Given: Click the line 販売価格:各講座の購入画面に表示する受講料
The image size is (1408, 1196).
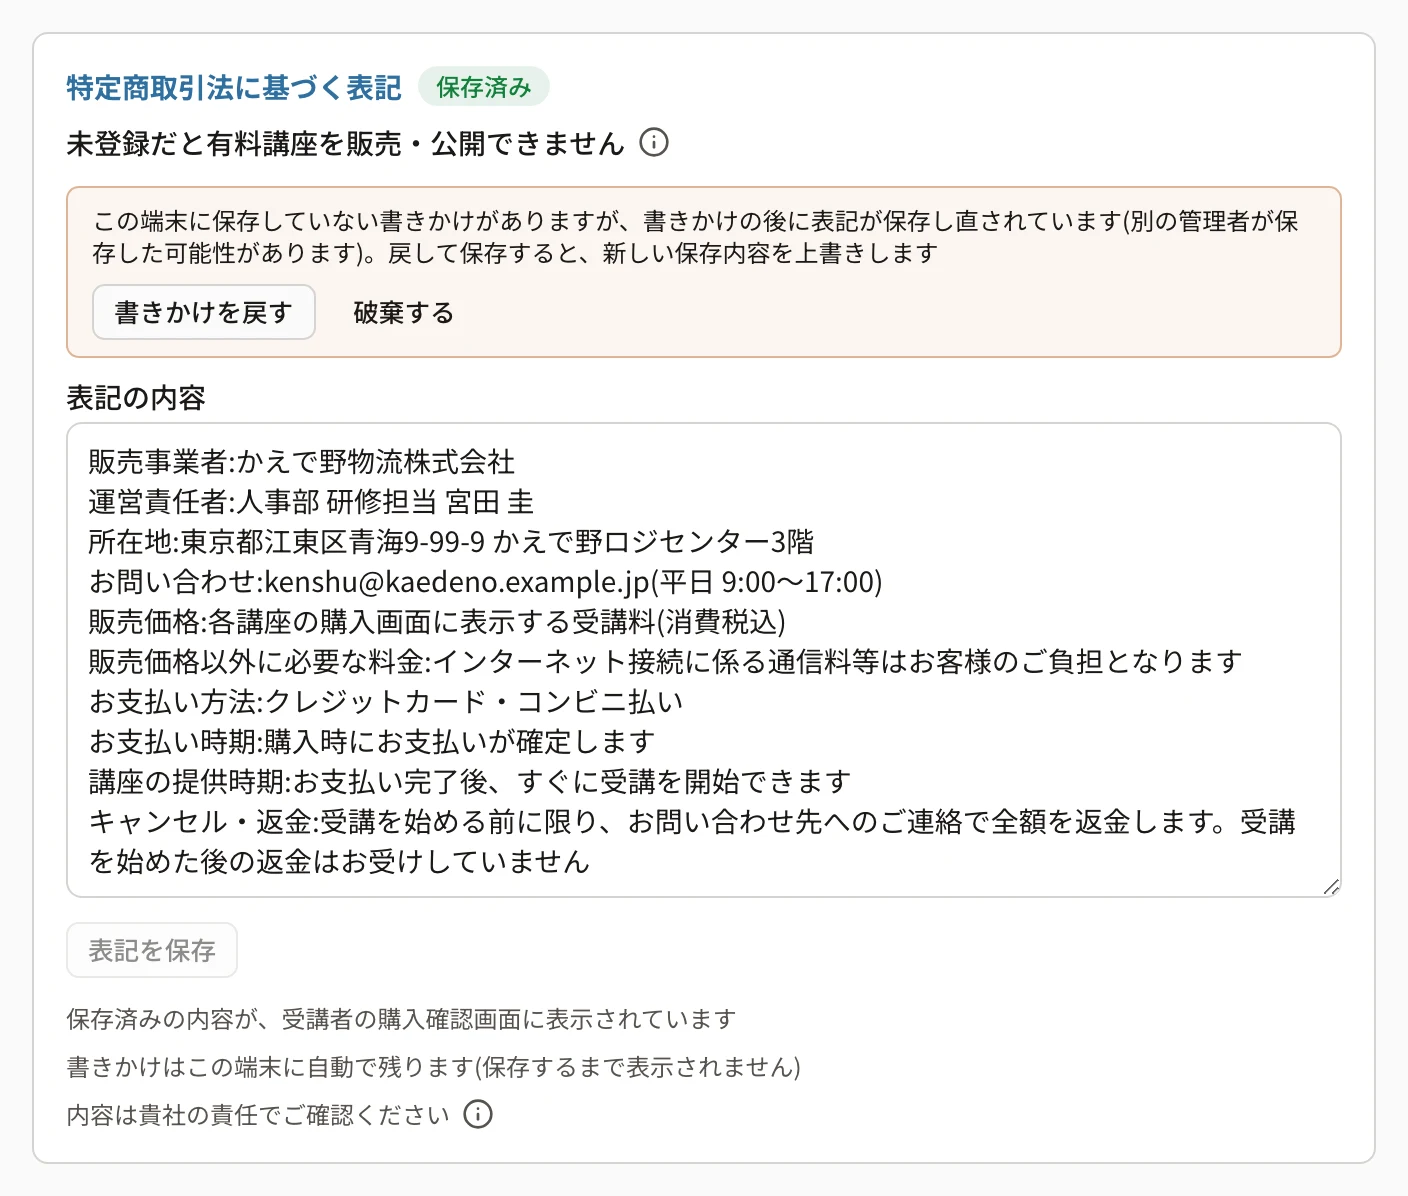Looking at the screenshot, I should click(x=437, y=622).
